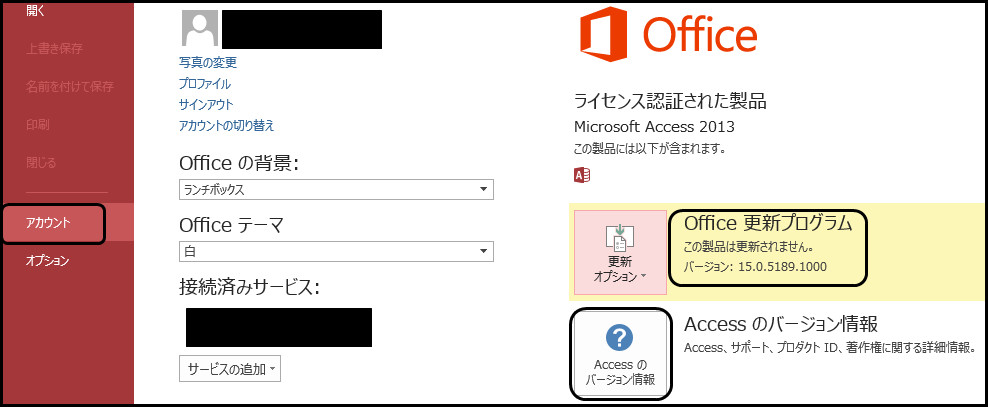Image resolution: width=988 pixels, height=407 pixels.
Task: Select 名前を付けて保存 in left menu
Action: [69, 86]
